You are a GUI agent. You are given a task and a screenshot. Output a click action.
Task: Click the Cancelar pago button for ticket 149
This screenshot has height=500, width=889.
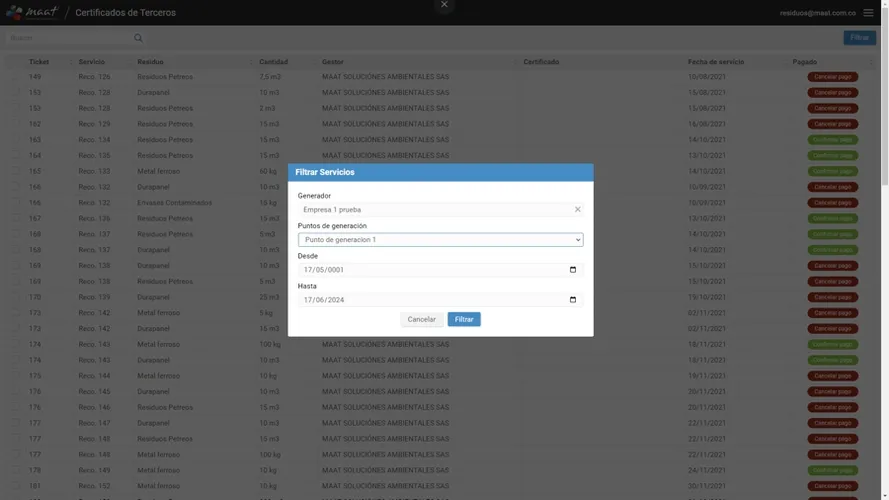832,77
